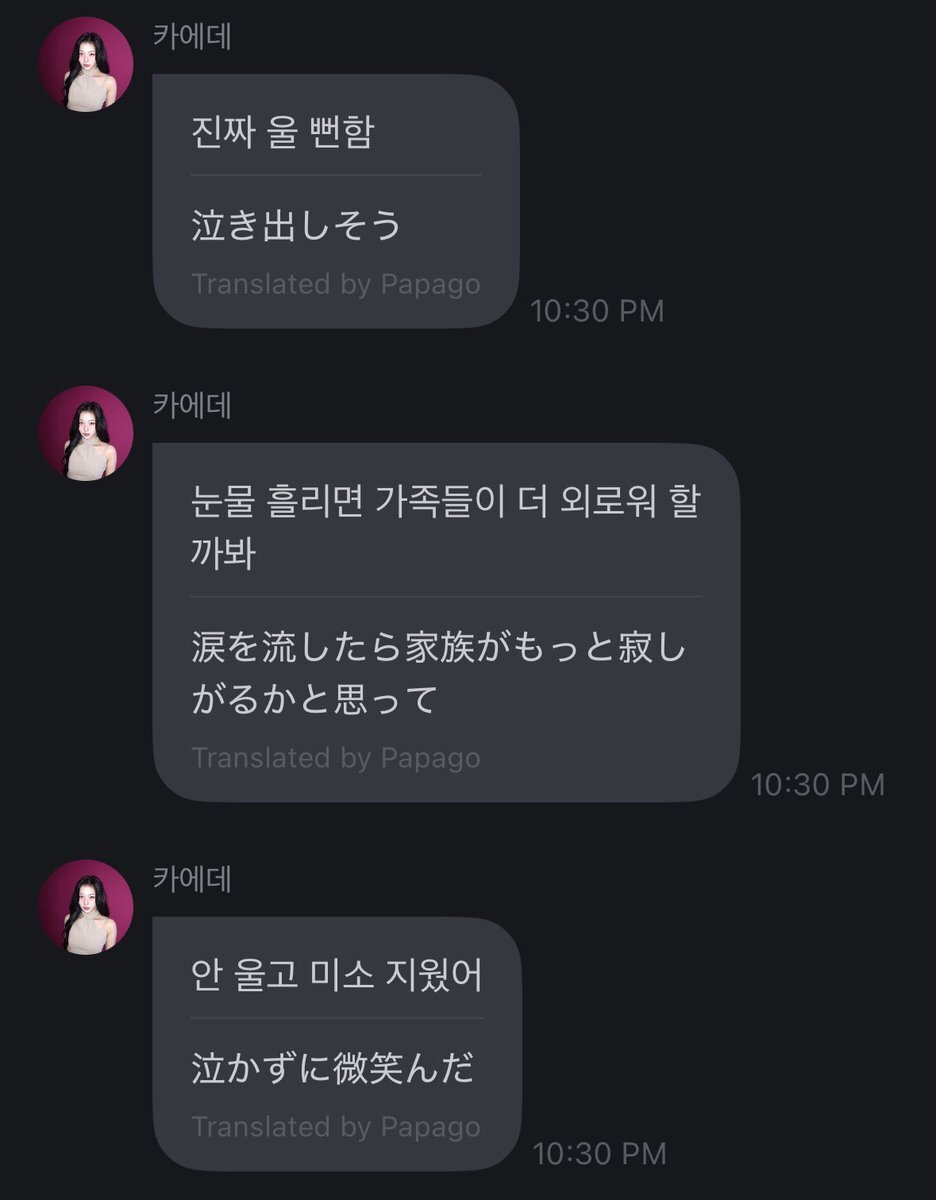Image resolution: width=936 pixels, height=1200 pixels.
Task: Select the Japanese translation 泣き出しそう
Action: point(296,226)
